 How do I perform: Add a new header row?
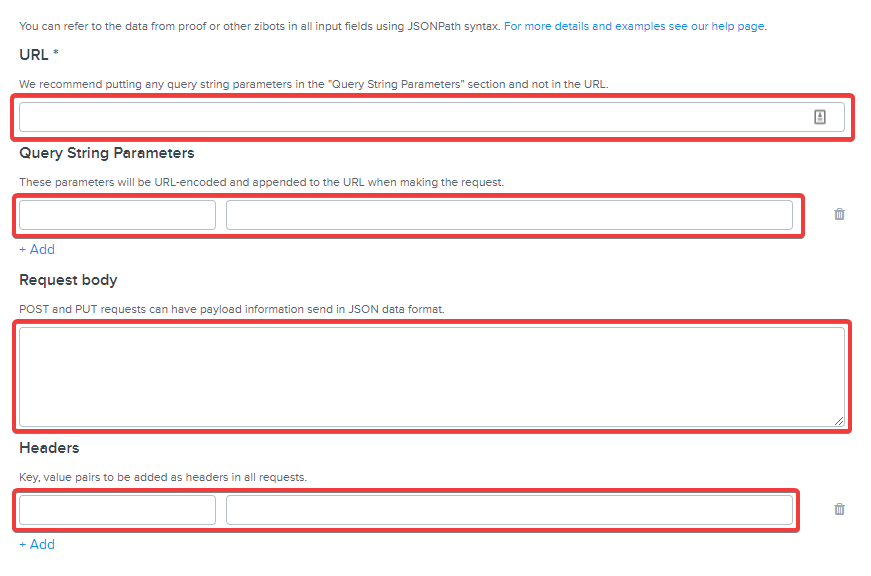[37, 544]
